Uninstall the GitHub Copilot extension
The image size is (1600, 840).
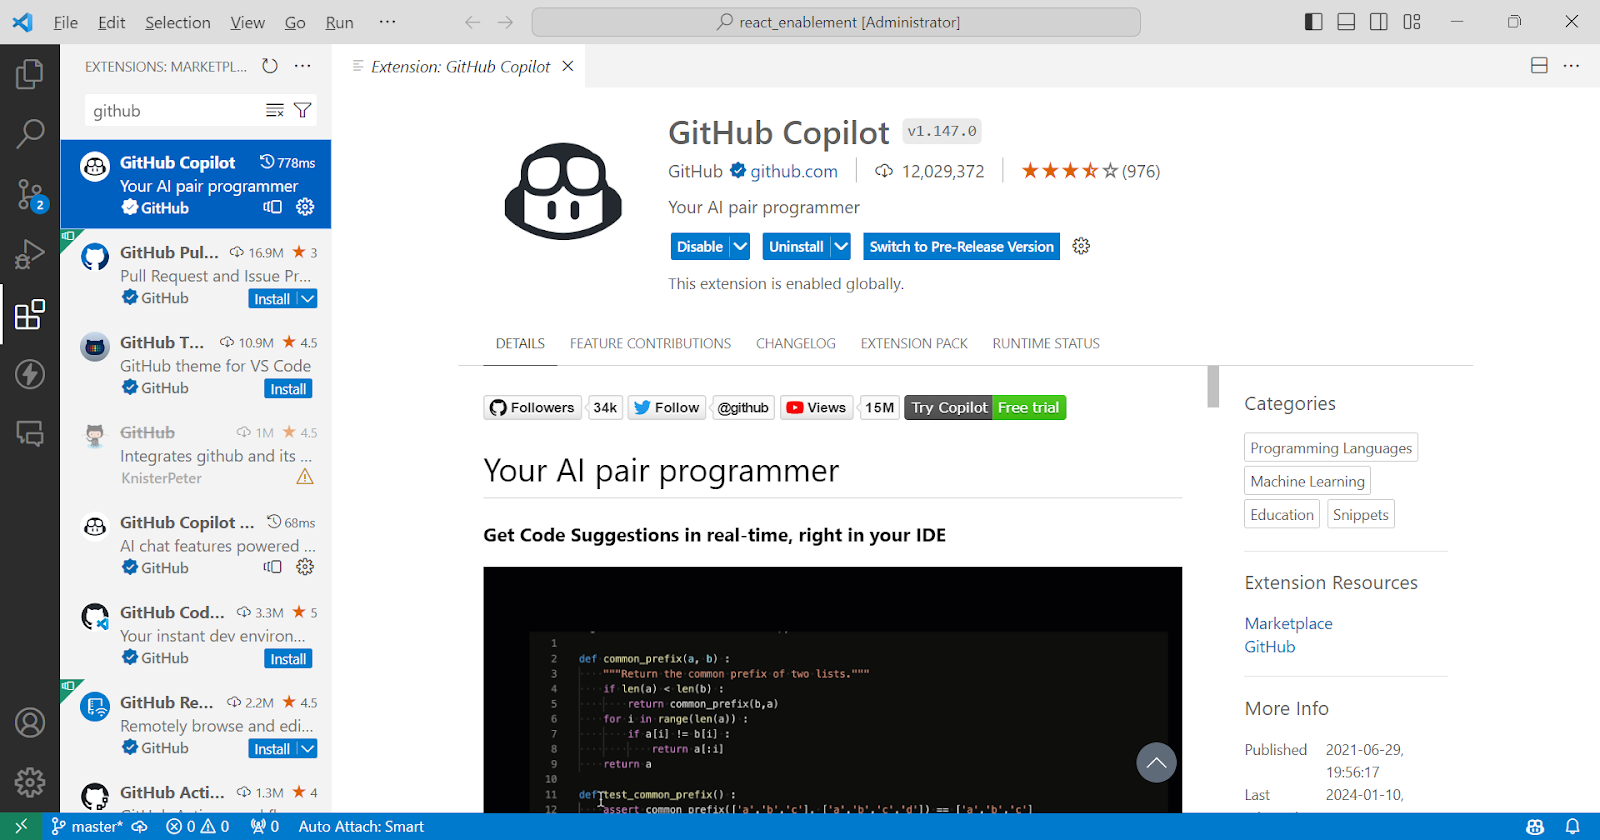(796, 246)
